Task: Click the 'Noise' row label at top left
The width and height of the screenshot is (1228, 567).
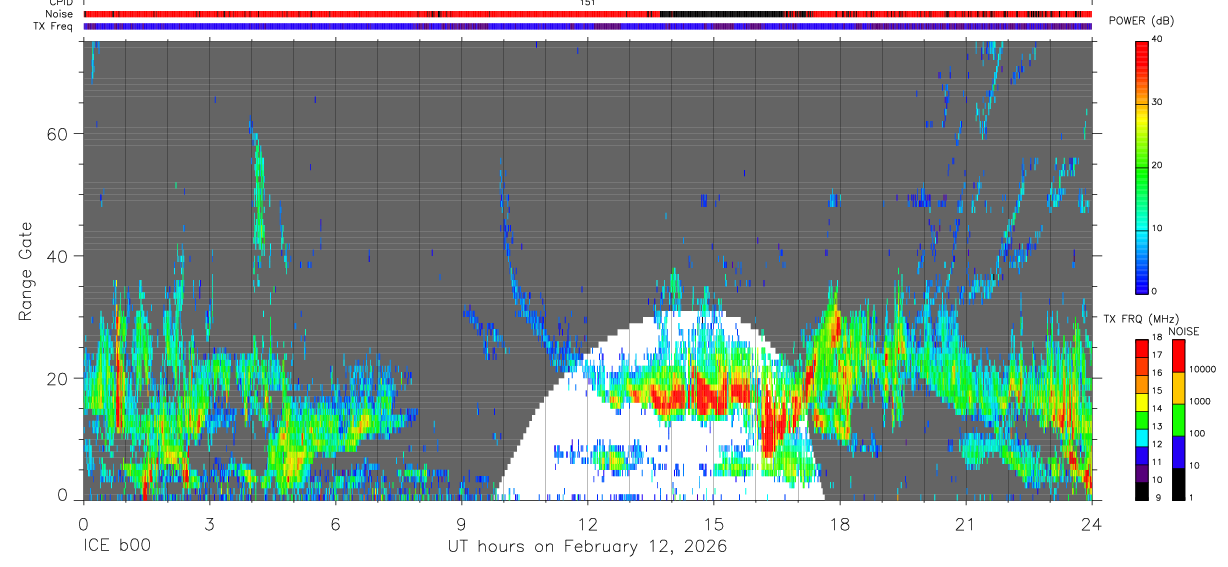Action: click(x=59, y=14)
